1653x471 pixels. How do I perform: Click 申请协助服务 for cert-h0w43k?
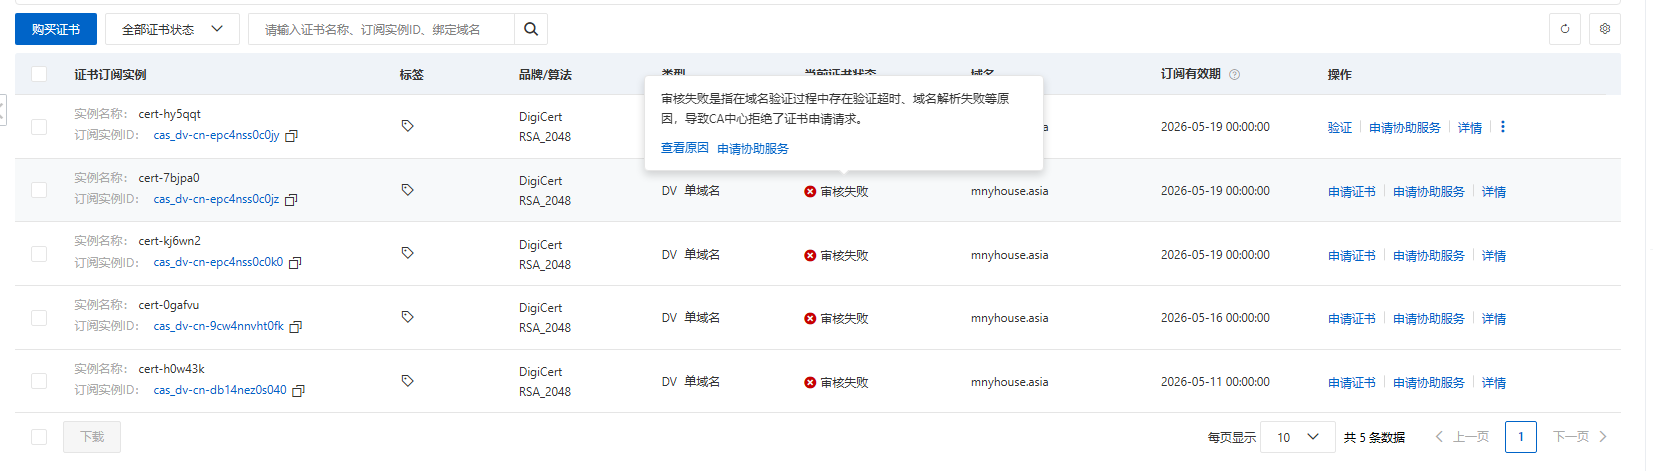pos(1429,383)
